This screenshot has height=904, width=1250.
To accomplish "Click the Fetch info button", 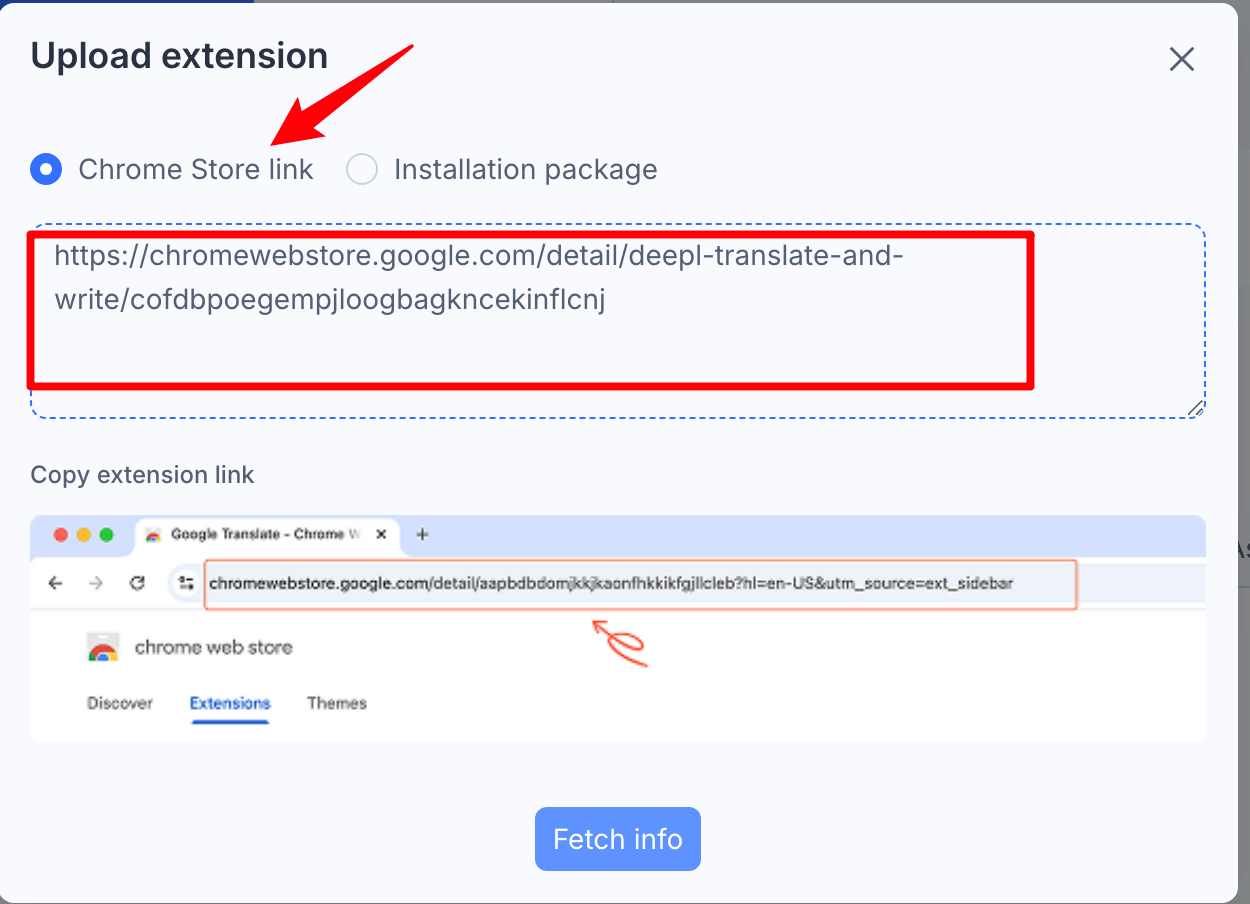I will pos(618,839).
